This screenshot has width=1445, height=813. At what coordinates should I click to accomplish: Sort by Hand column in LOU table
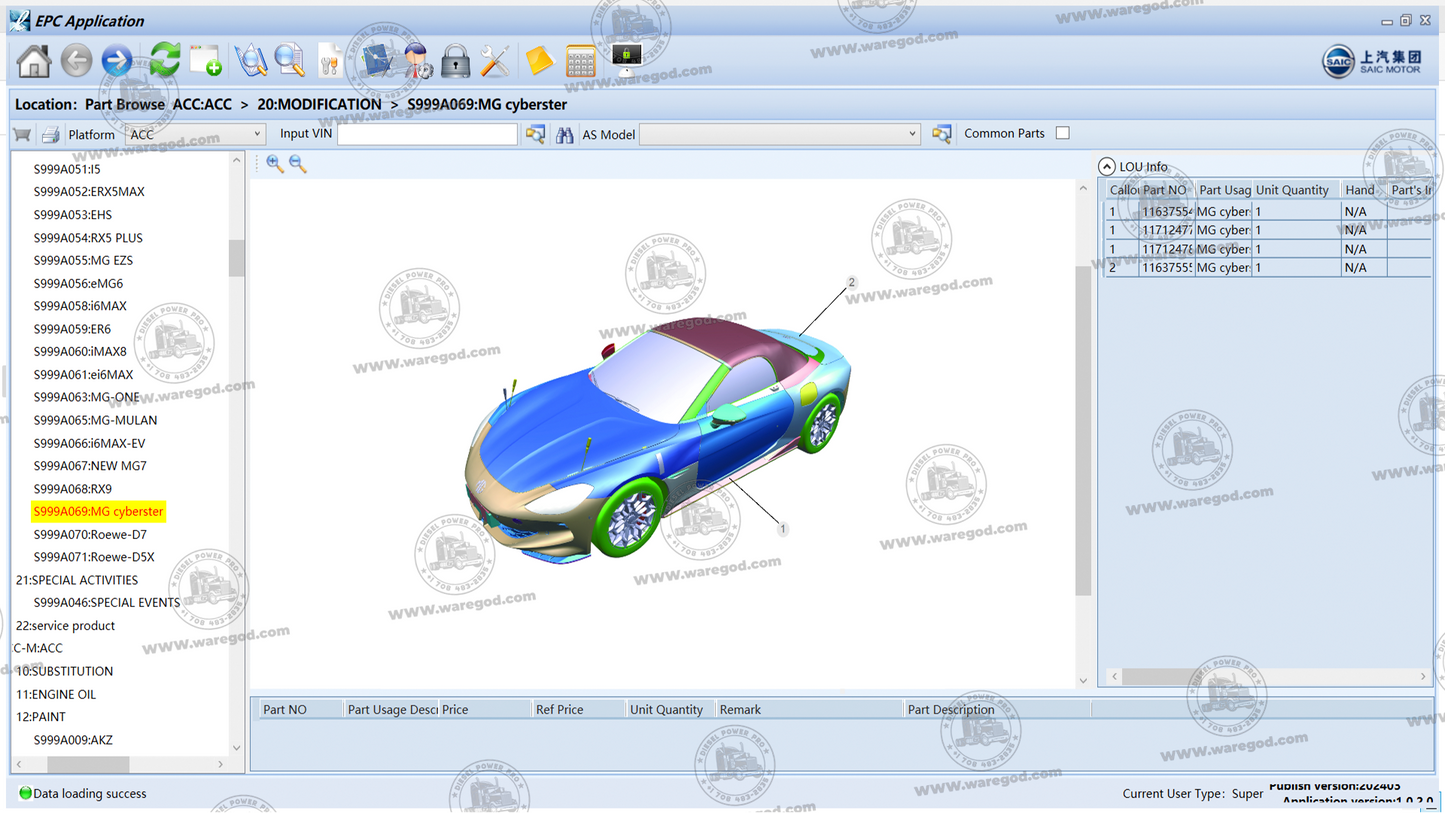(x=1363, y=190)
